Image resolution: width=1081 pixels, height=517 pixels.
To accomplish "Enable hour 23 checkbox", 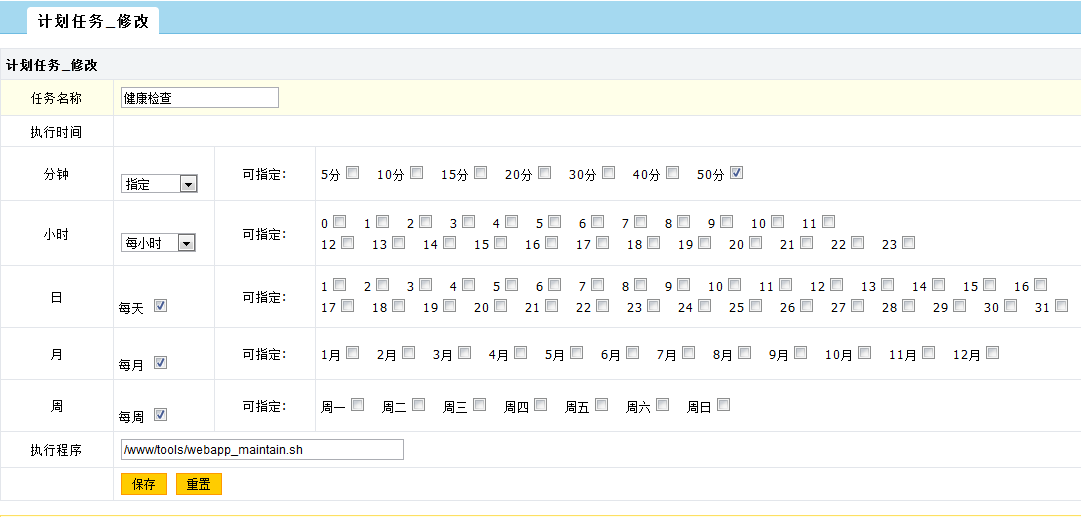I will point(909,243).
